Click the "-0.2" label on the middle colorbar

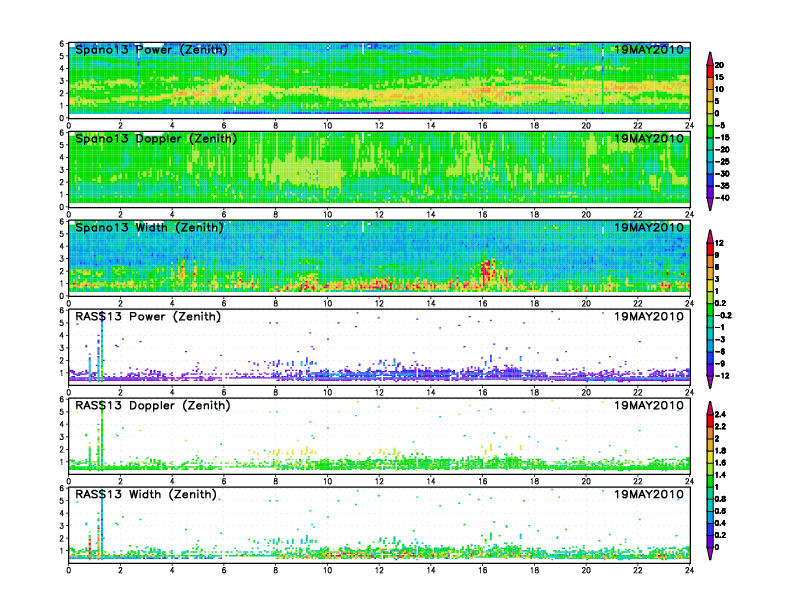[723, 316]
